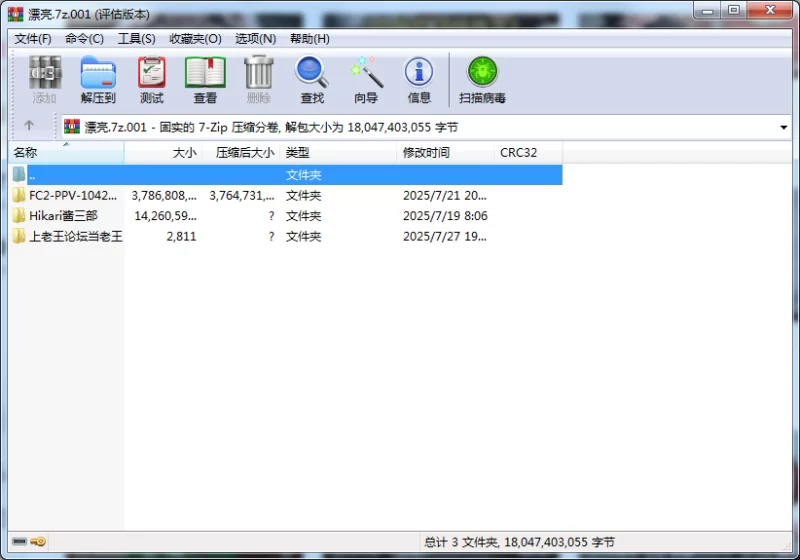The width and height of the screenshot is (800, 560).
Task: Click the key password icon in status bar
Action: [38, 541]
